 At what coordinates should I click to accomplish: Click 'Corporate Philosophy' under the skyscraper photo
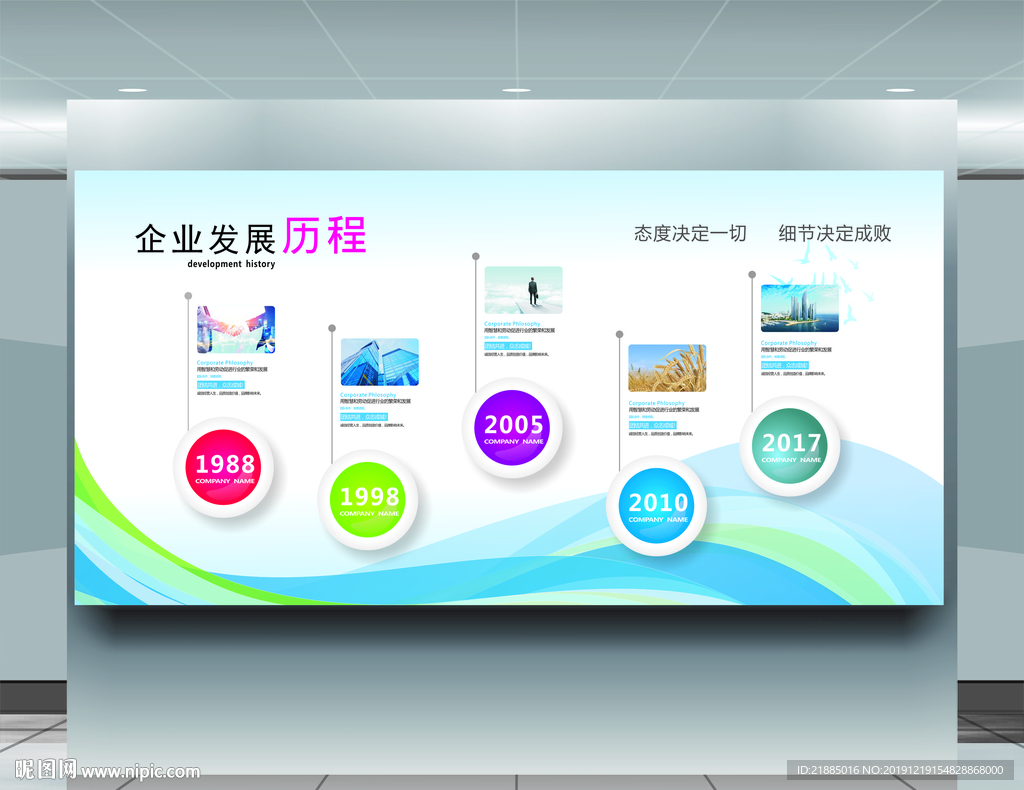[x=368, y=394]
